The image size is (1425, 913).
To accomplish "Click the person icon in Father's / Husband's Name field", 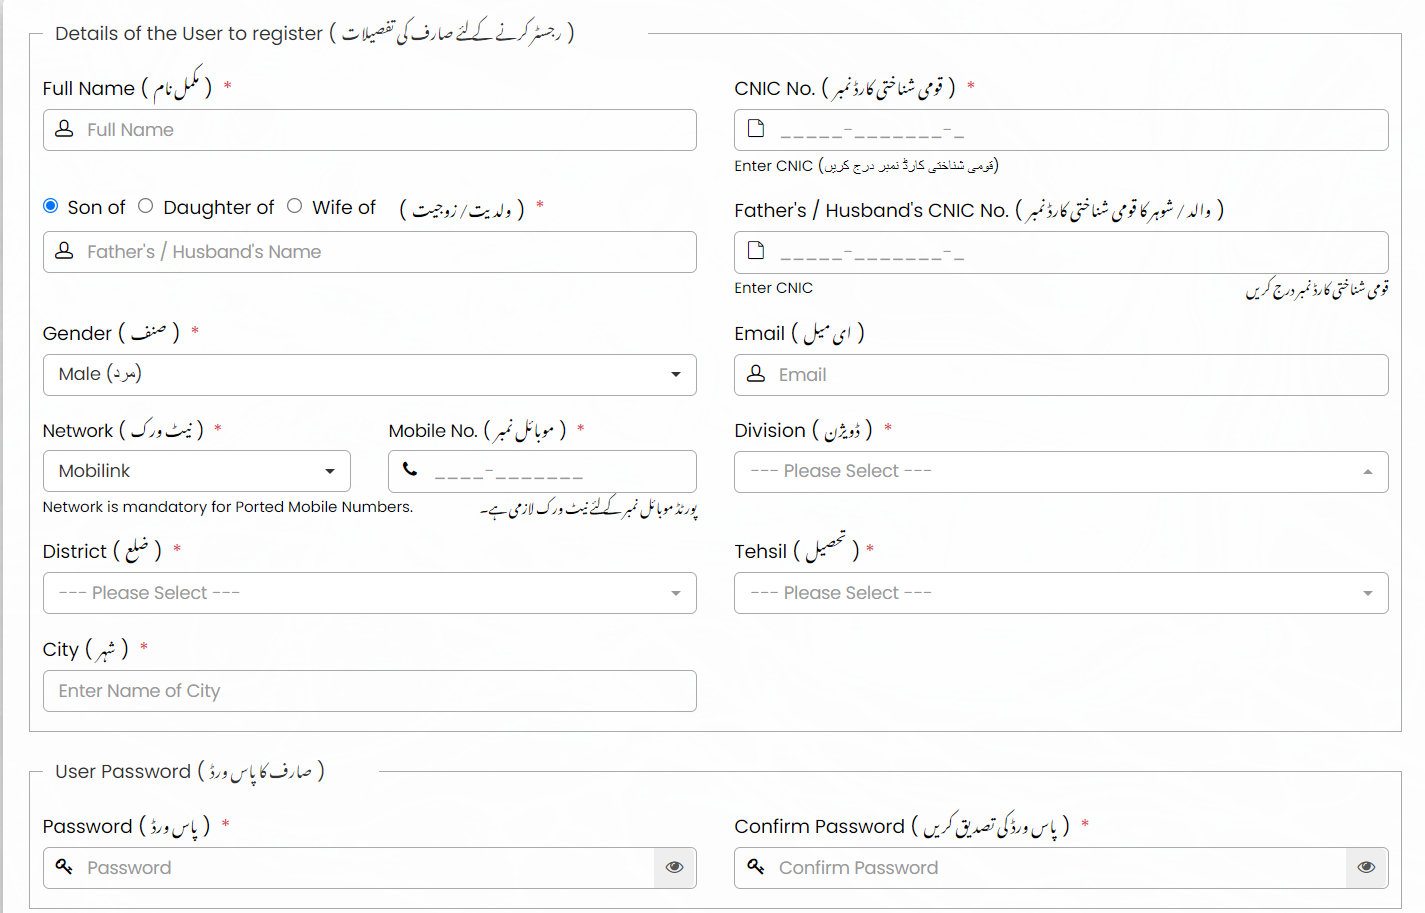I will click(64, 251).
